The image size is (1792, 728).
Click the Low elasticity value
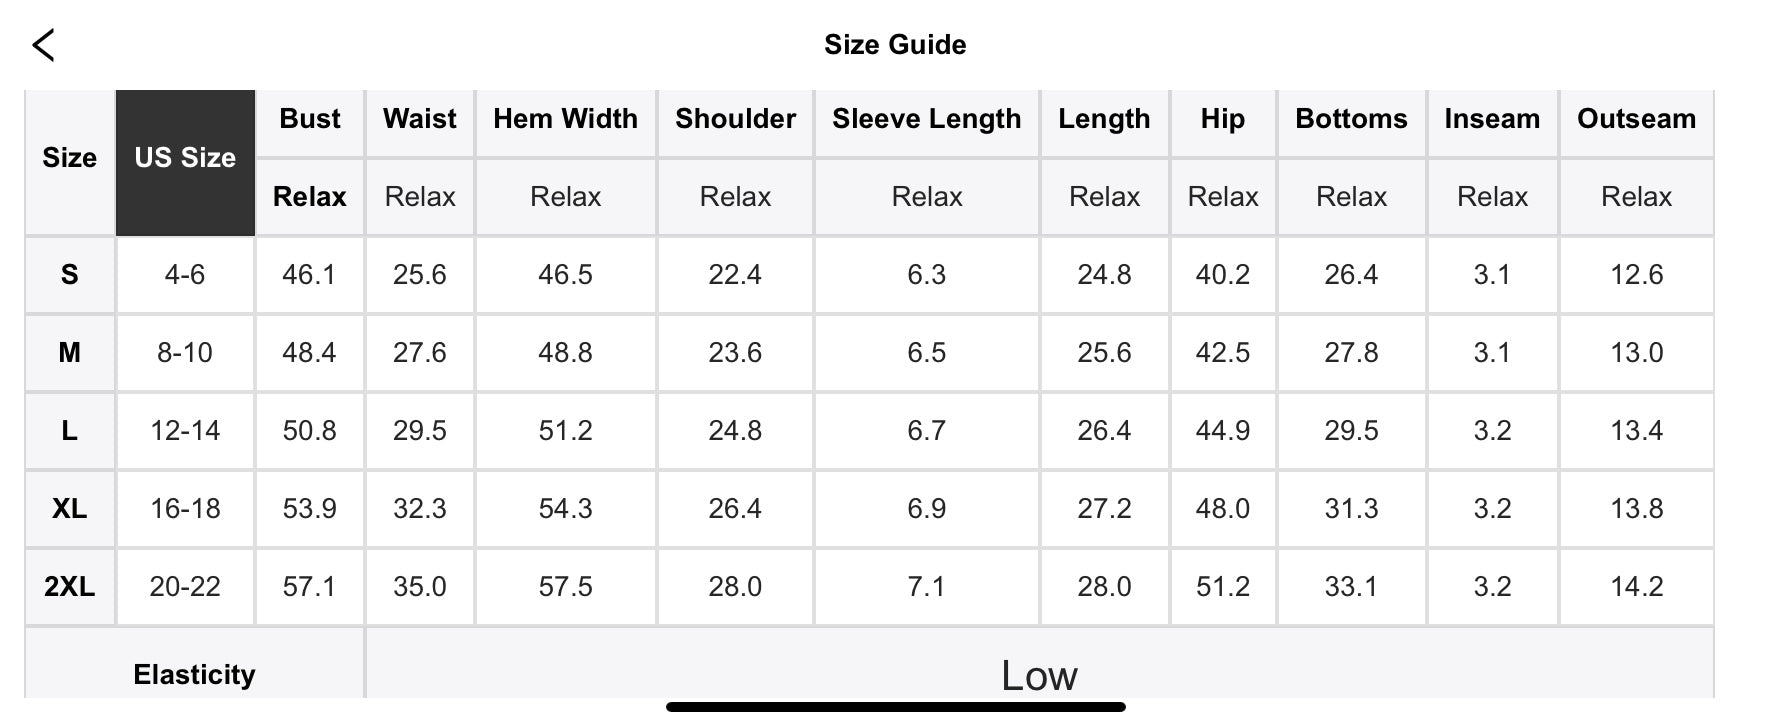click(x=1039, y=677)
